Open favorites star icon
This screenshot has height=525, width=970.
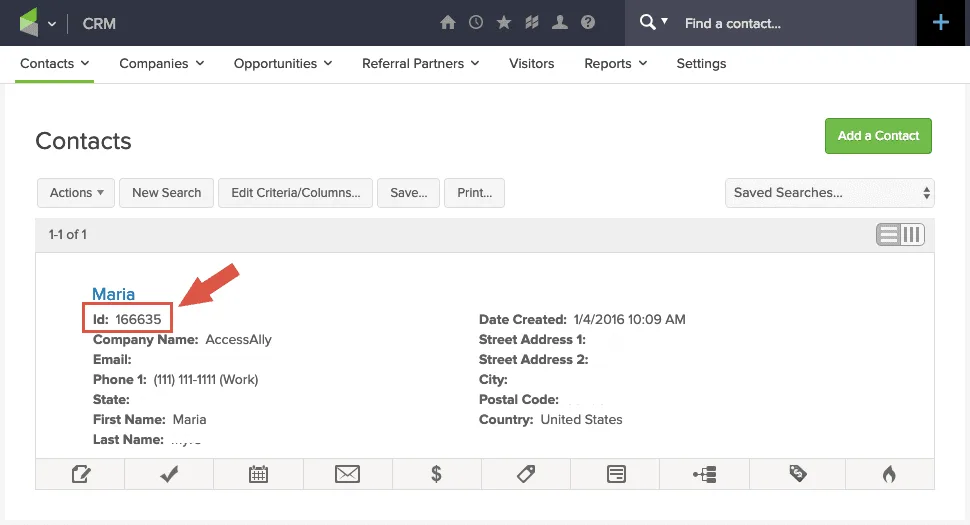504,22
